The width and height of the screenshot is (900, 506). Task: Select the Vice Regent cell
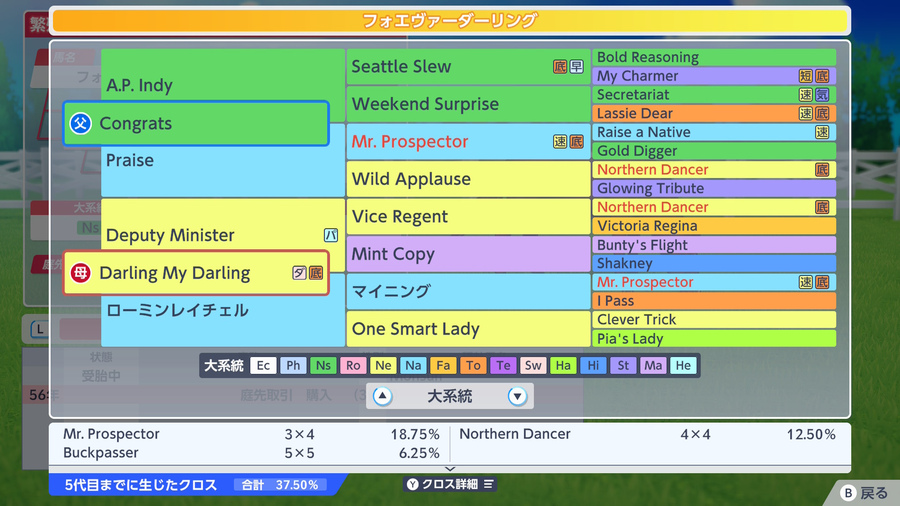(x=468, y=216)
